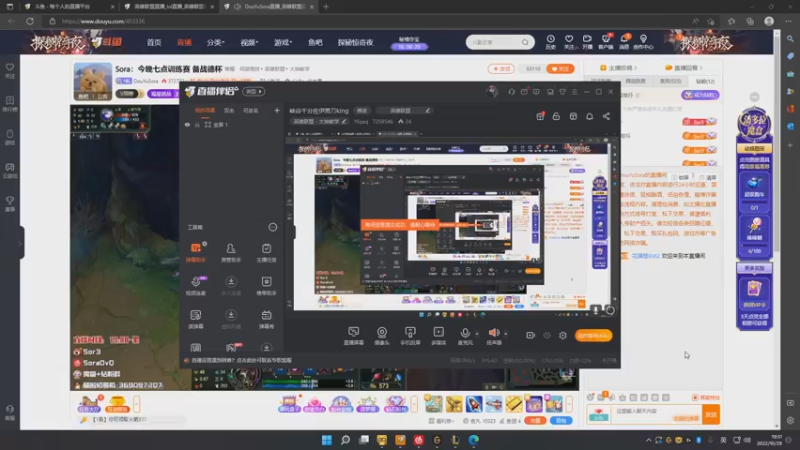Click 修改 button next to stream title
Image resolution: width=800 pixels, height=450 pixels.
[362, 110]
